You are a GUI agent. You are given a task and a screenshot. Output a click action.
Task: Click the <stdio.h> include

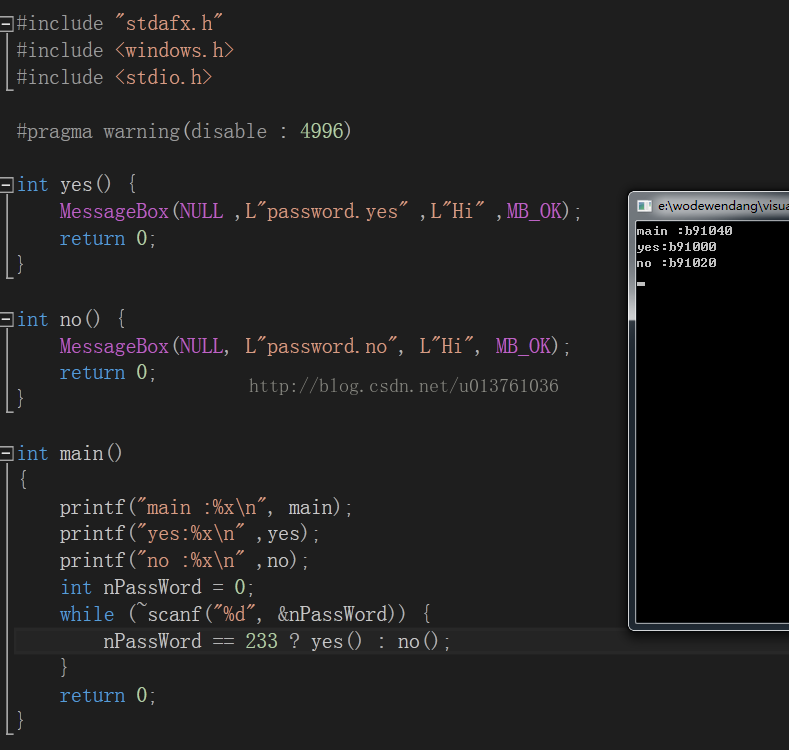pyautogui.click(x=164, y=78)
